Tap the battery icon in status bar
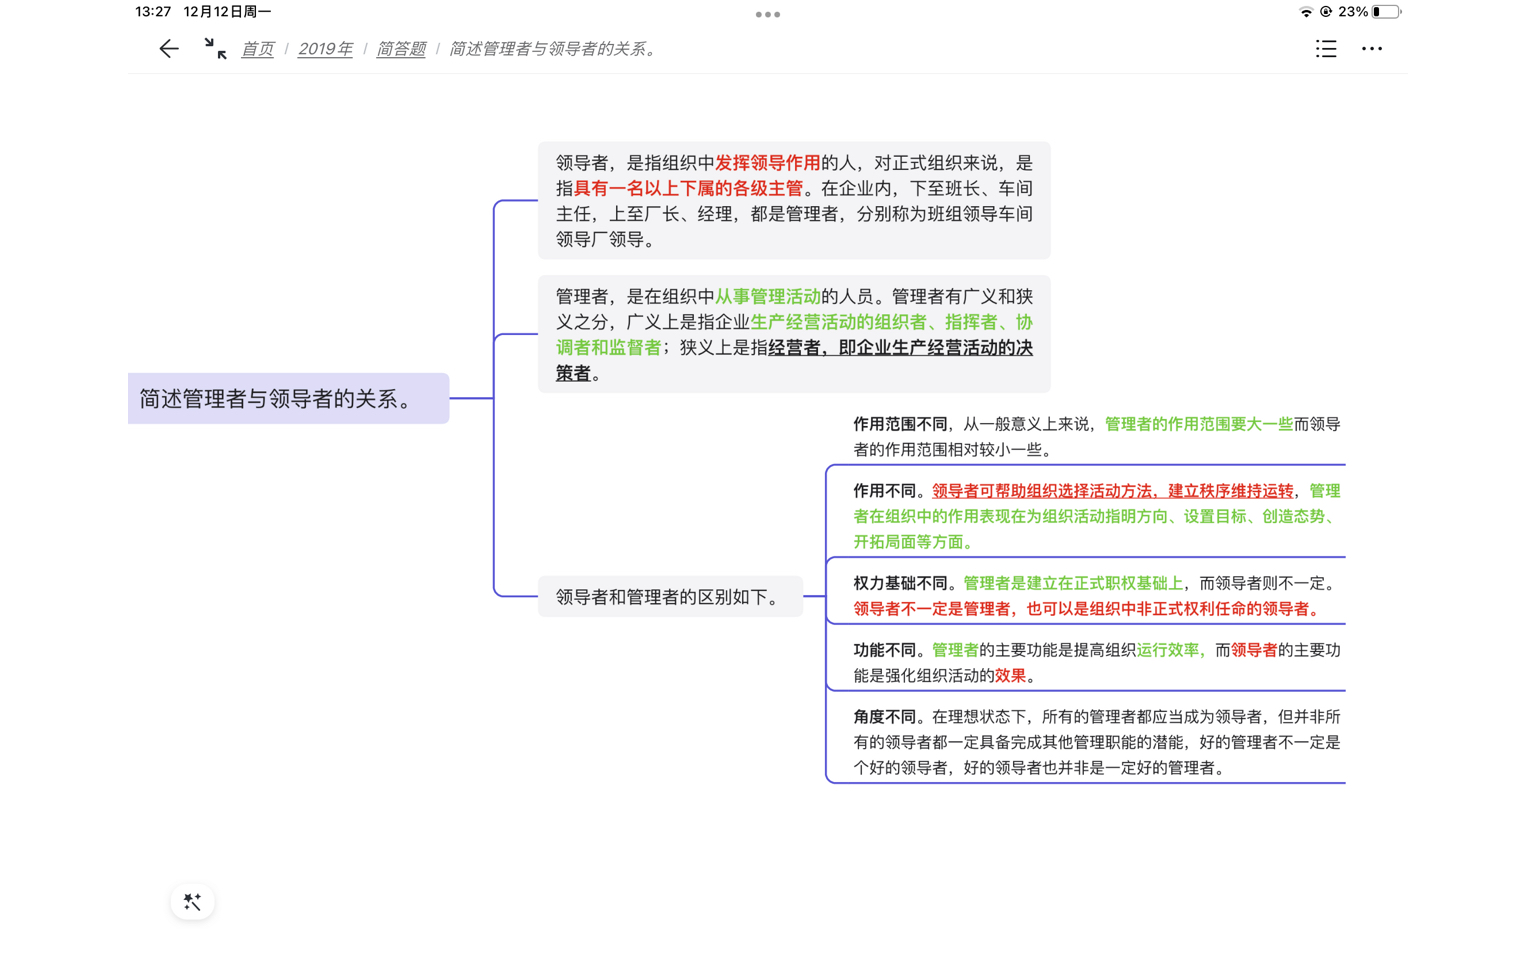 pos(1386,12)
